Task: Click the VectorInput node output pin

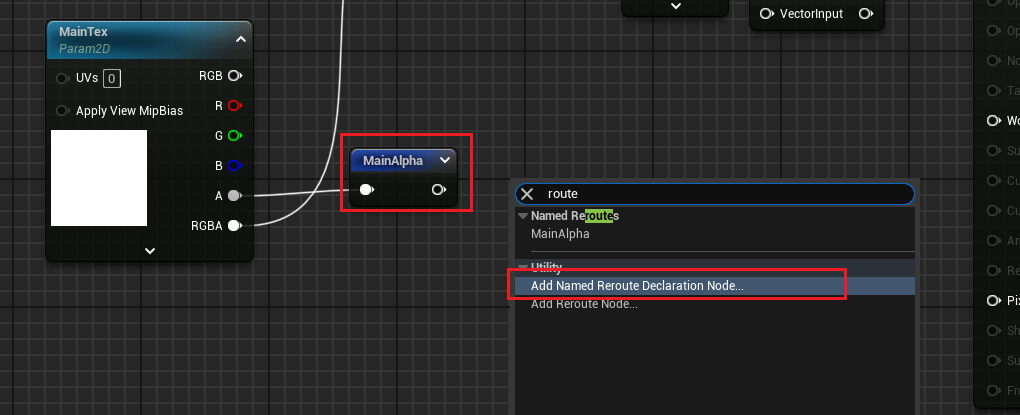Action: 865,14
